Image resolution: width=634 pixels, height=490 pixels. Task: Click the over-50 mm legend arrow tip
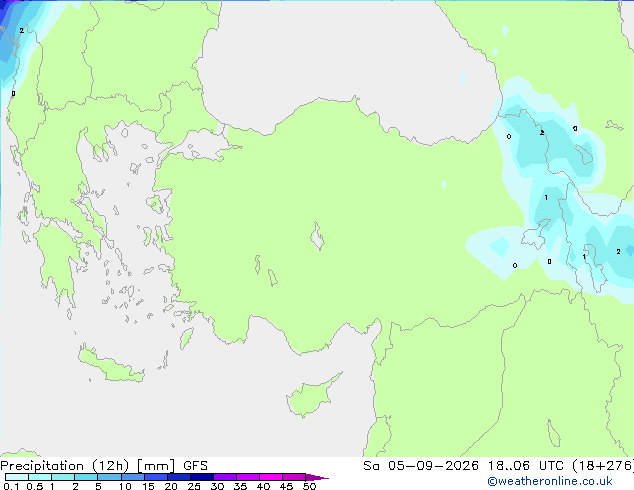tap(317, 477)
